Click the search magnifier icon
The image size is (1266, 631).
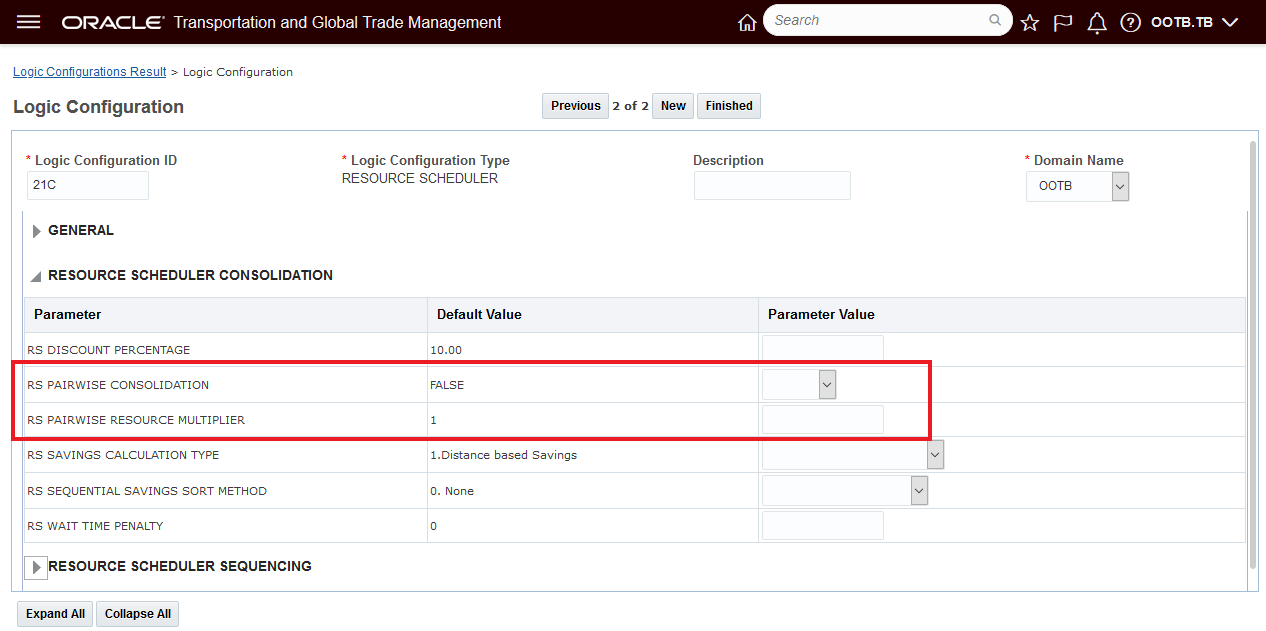[995, 20]
